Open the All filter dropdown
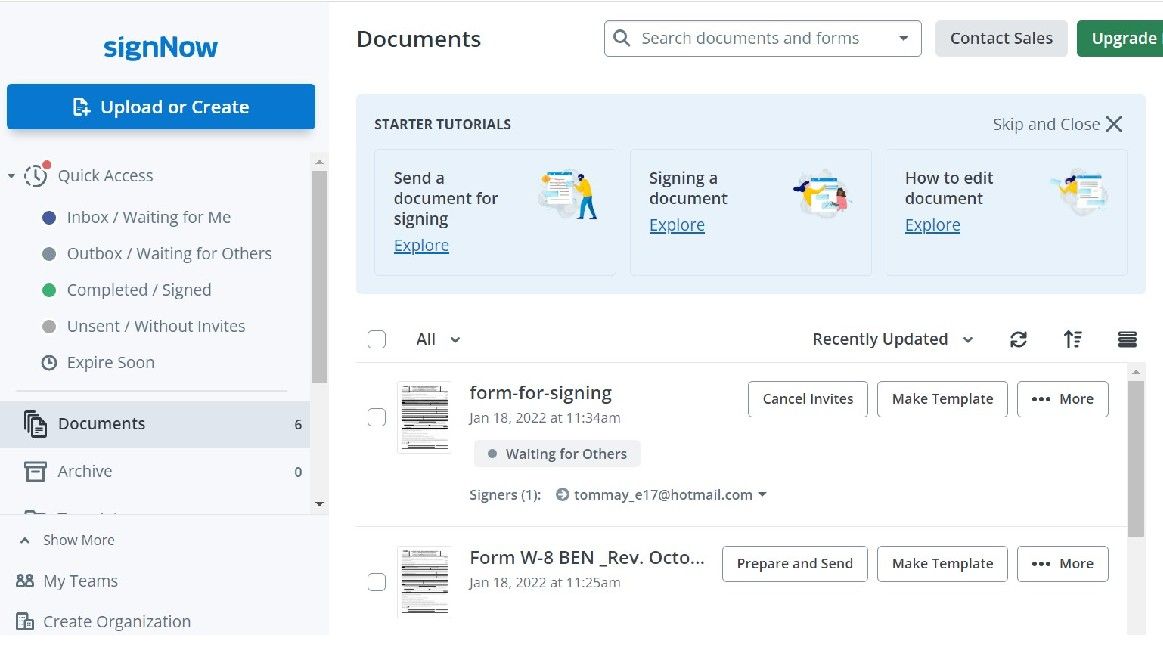This screenshot has height=654, width=1163. (438, 339)
